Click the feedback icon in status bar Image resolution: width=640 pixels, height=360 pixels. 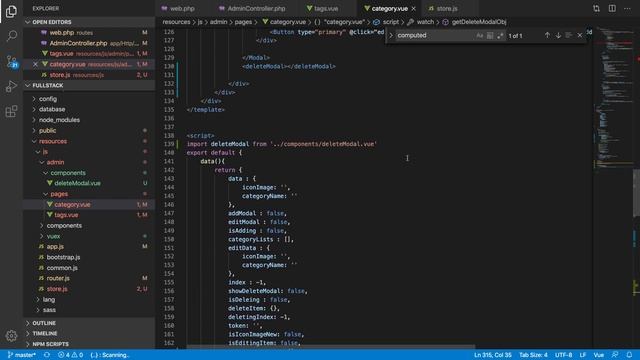click(615, 355)
